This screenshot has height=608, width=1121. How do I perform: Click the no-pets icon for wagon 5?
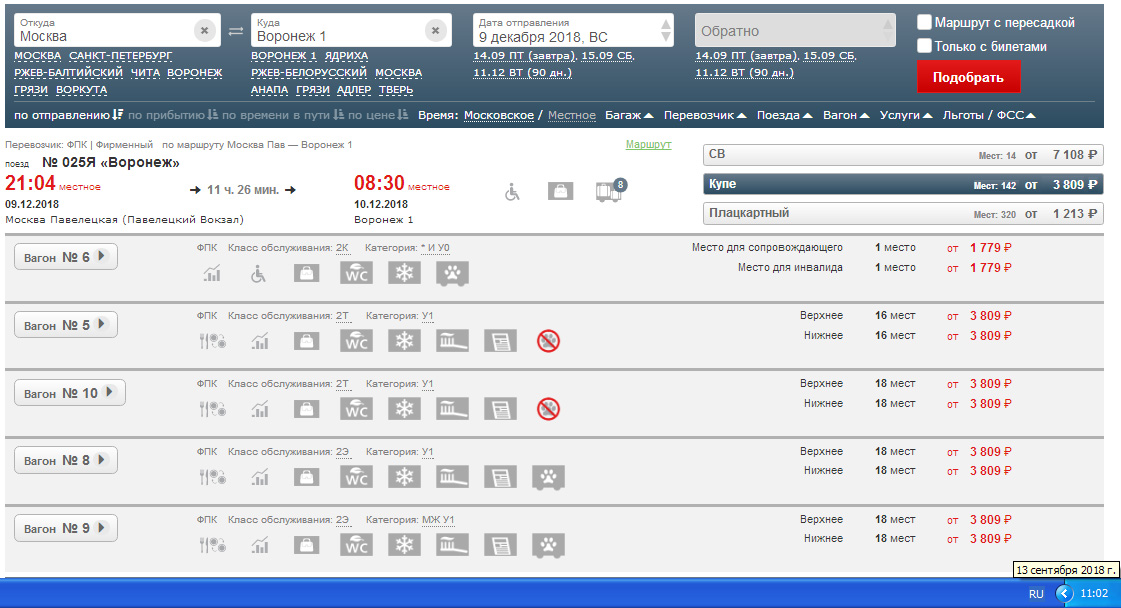click(x=547, y=341)
